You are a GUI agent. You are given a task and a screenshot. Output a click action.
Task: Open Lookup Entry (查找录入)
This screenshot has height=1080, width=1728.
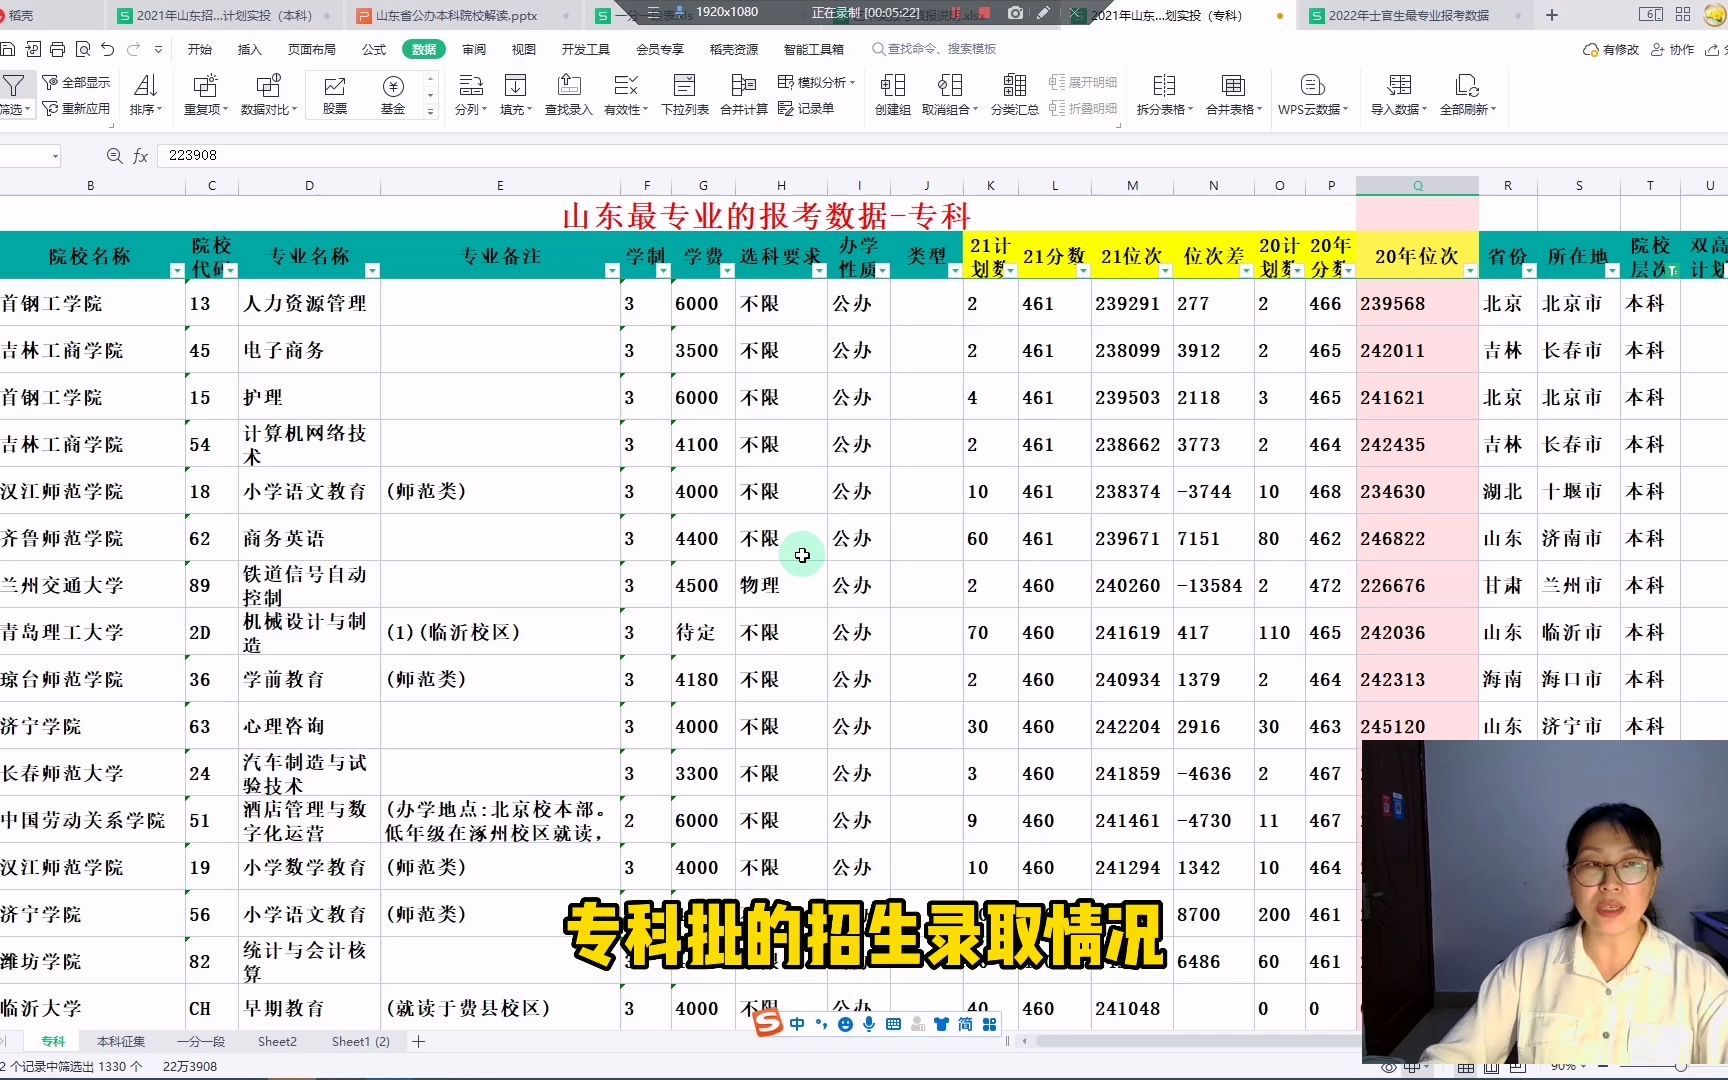(x=568, y=95)
